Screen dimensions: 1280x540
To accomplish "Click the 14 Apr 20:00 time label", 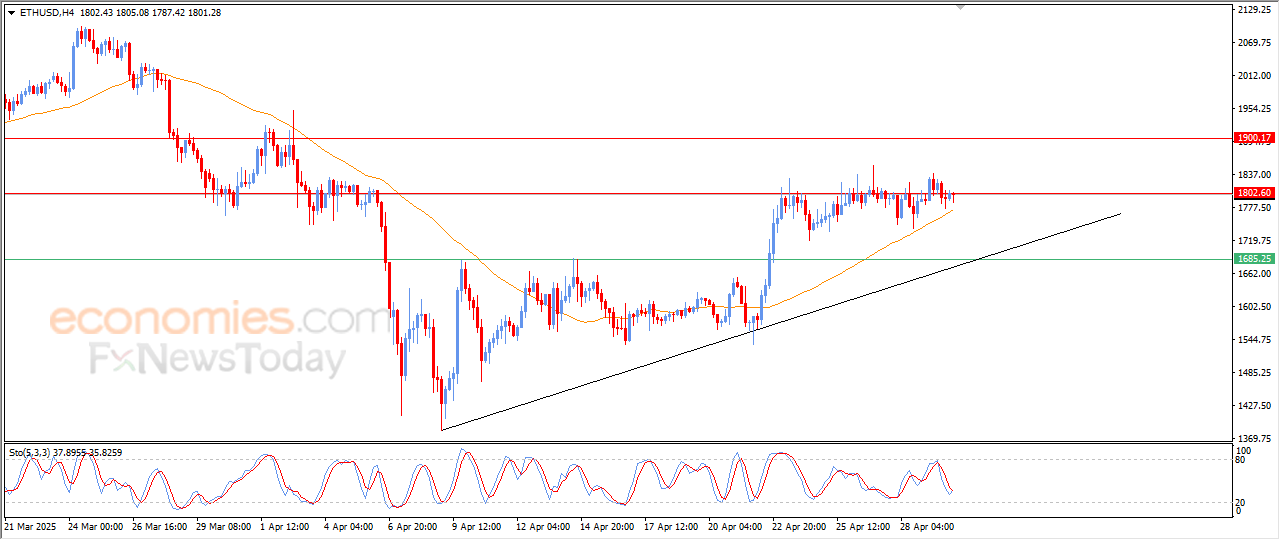I will click(x=607, y=525).
